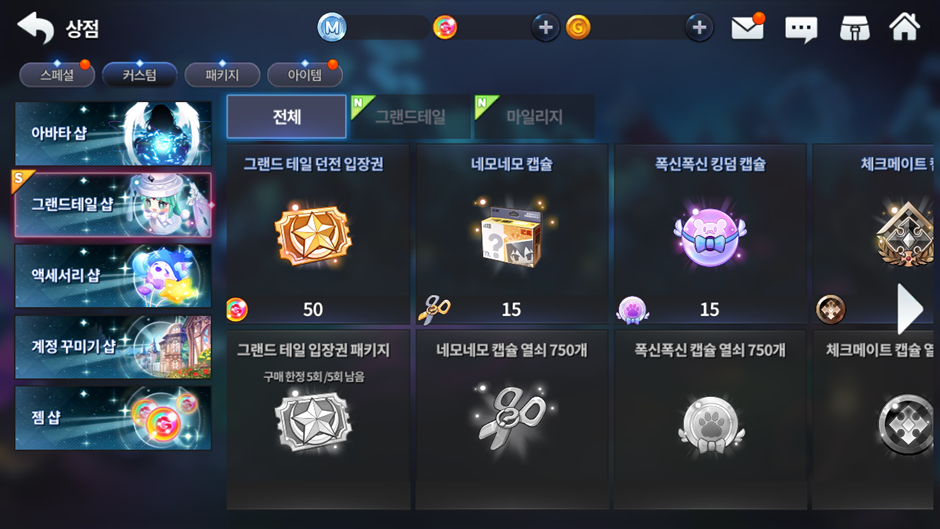Show next items with right arrow
The image size is (940, 529).
909,309
